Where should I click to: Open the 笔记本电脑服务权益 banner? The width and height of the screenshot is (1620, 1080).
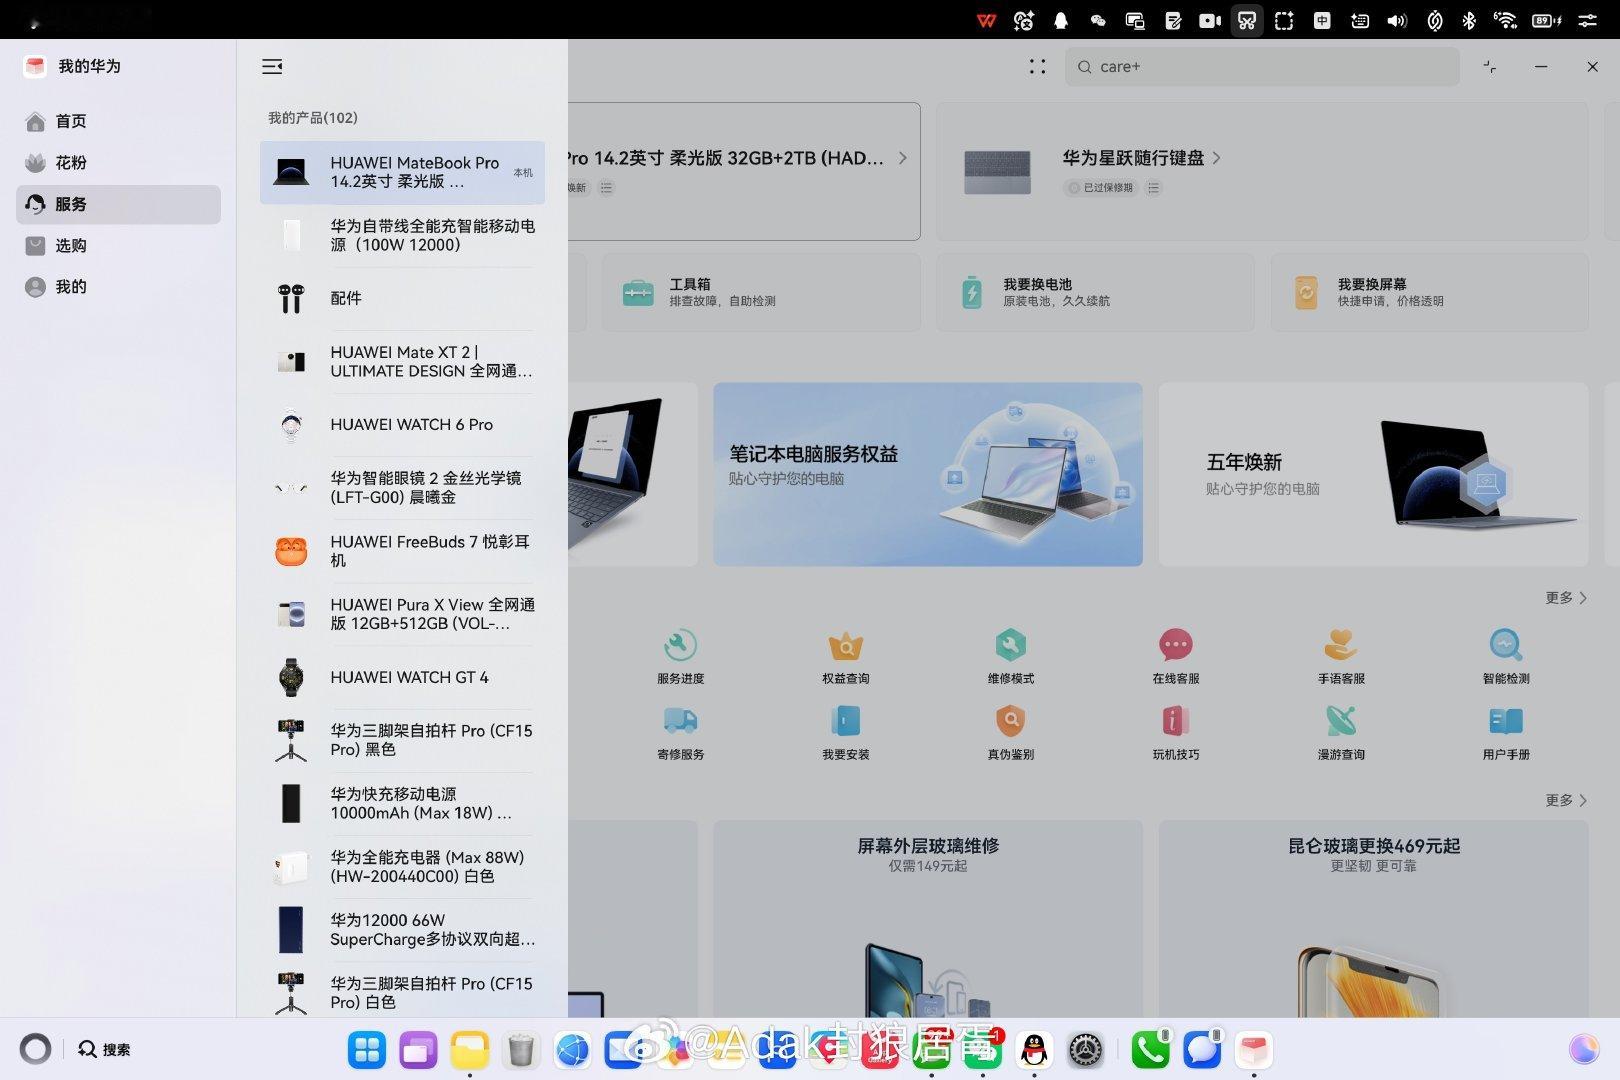pos(928,474)
